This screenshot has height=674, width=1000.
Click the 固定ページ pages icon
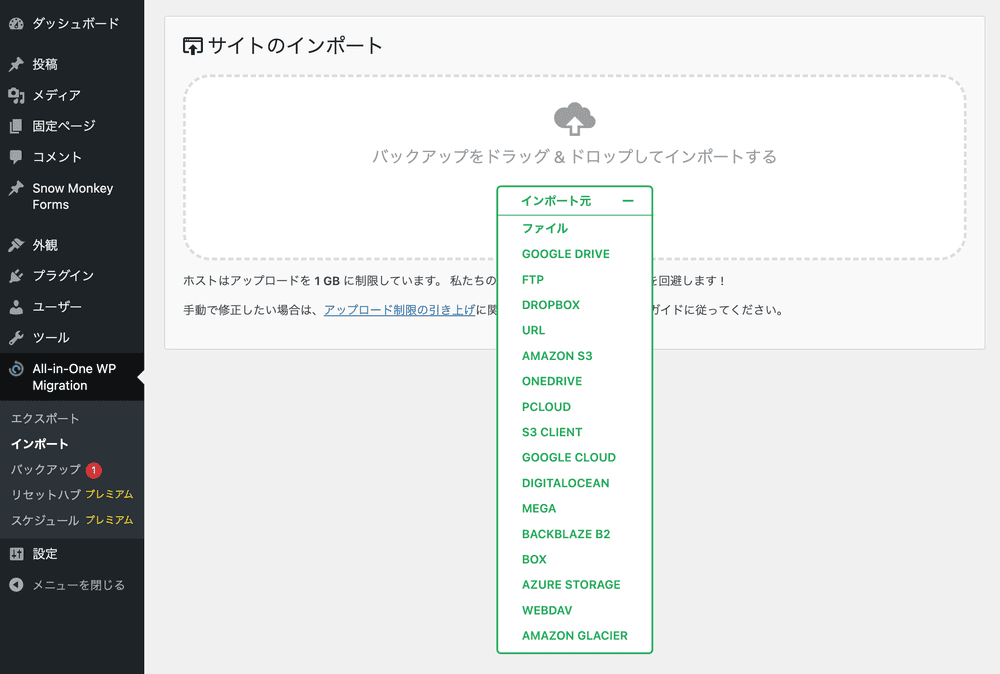pyautogui.click(x=16, y=125)
